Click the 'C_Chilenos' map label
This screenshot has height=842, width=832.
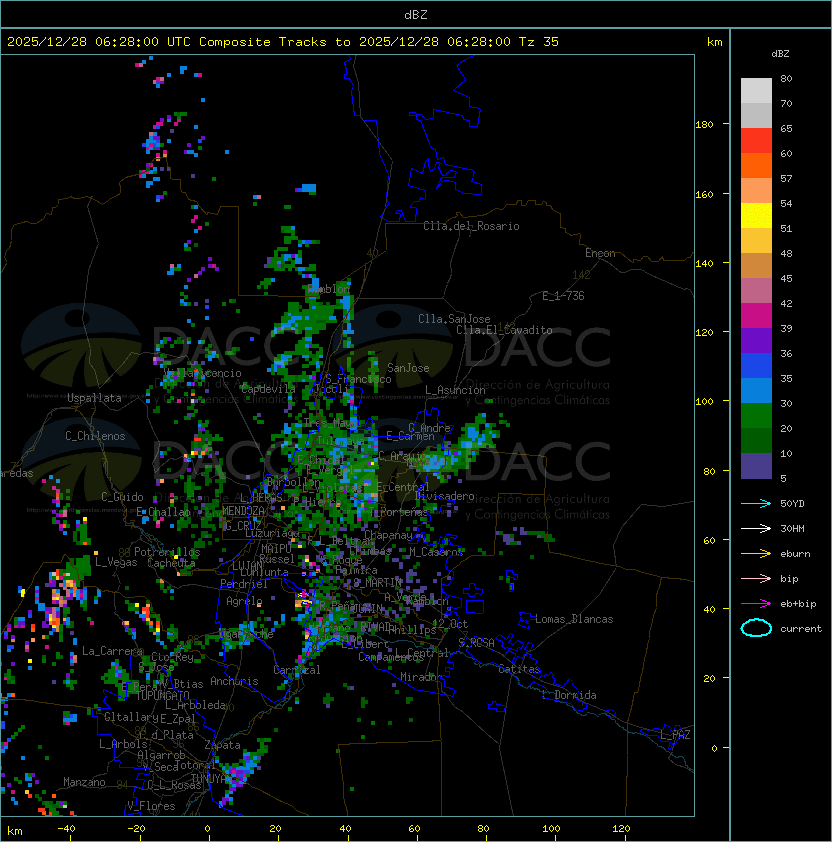pos(95,436)
